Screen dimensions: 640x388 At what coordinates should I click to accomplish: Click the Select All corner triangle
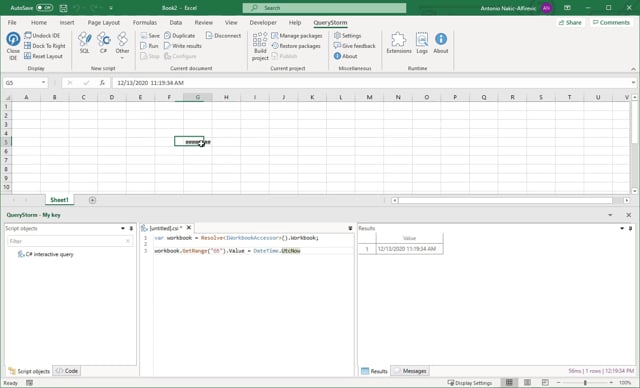[x=7, y=97]
